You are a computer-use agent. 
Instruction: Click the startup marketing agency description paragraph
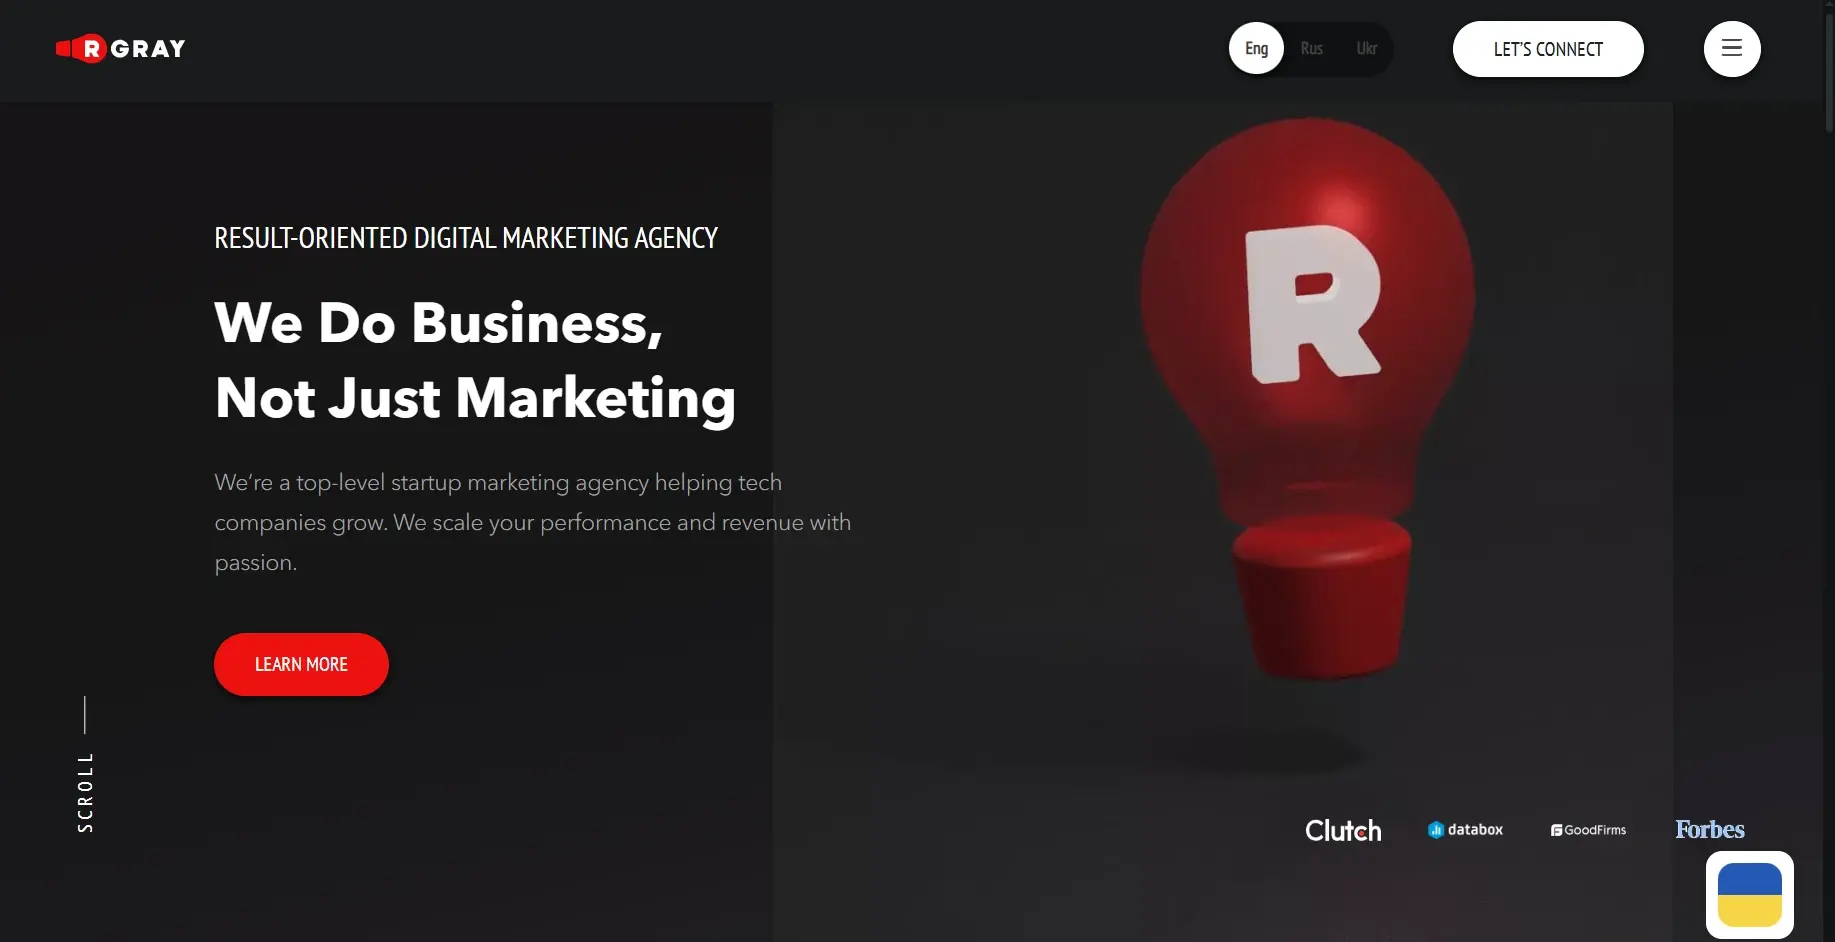click(x=533, y=522)
